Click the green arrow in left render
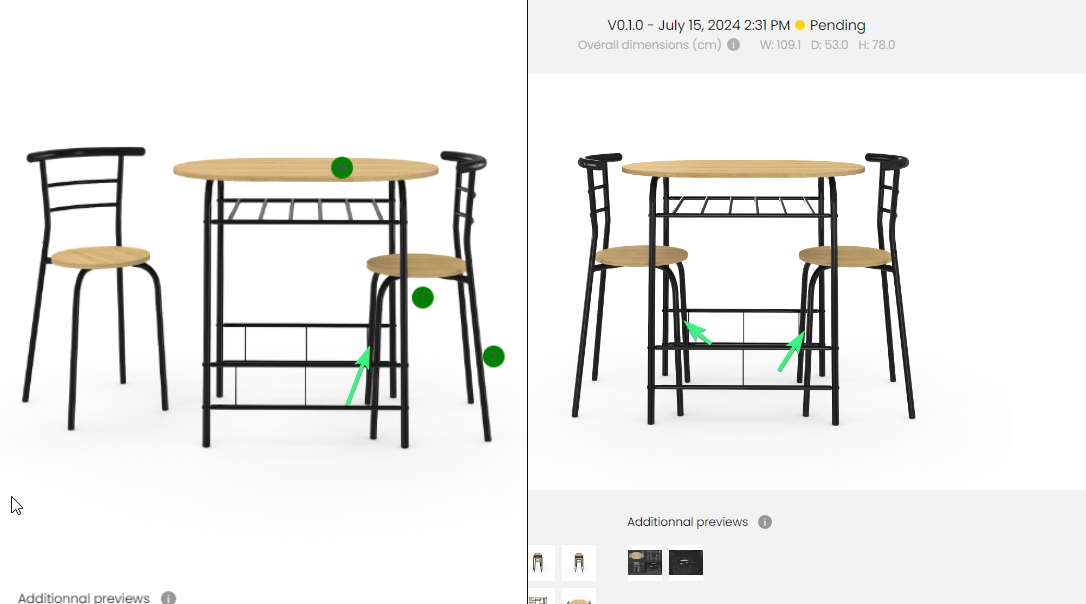Screen dimensions: 1086x604 click(x=358, y=375)
